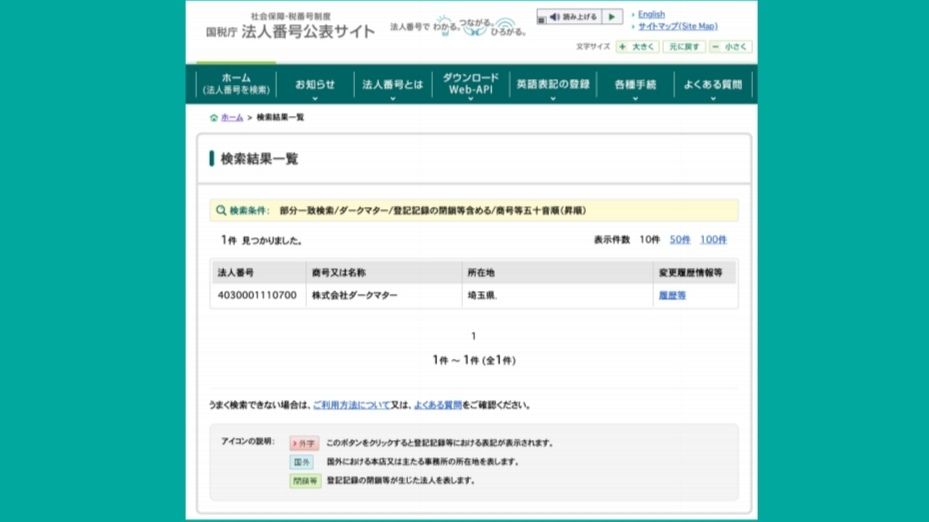Click the 閉鎖等 icon in the legend

(x=305, y=481)
